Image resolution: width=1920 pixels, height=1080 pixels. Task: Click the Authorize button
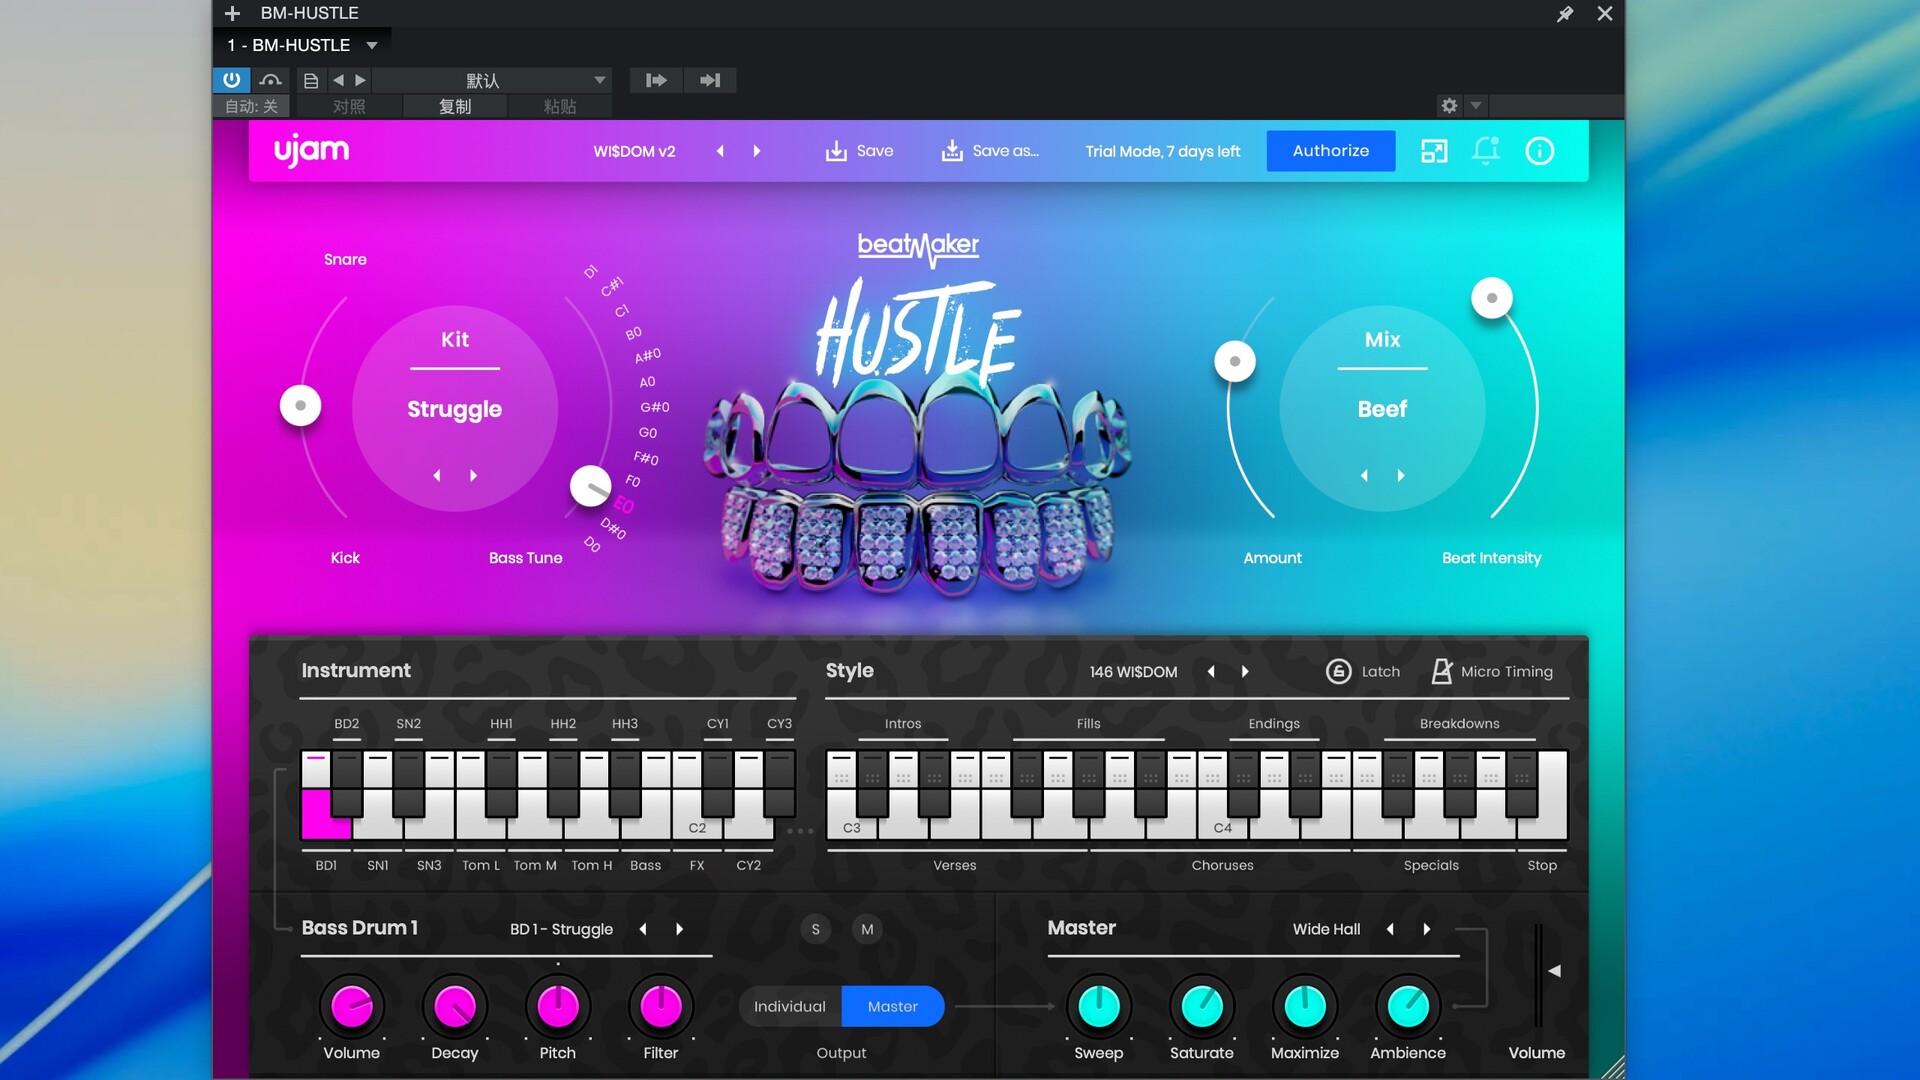point(1330,151)
